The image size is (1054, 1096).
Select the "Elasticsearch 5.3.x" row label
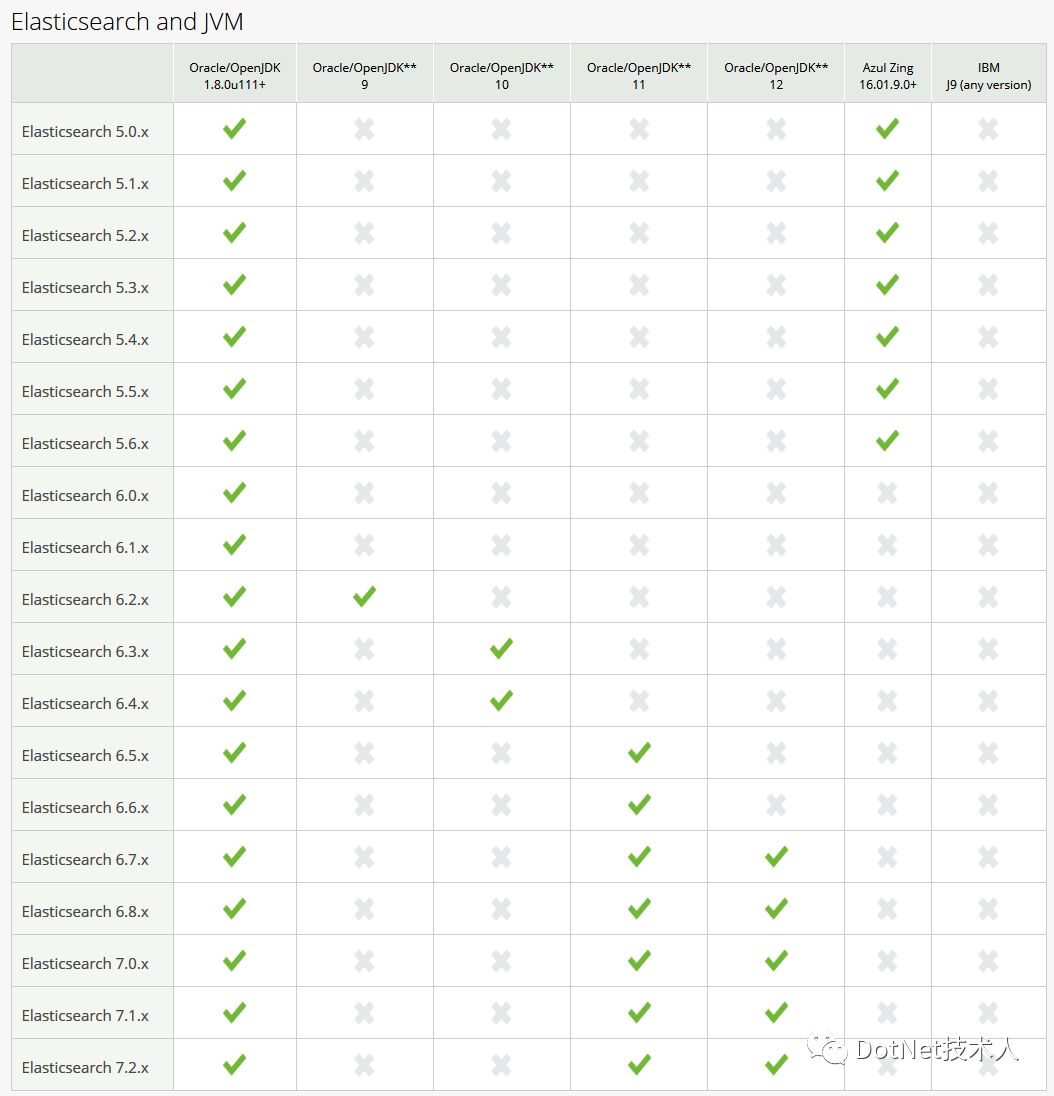tap(85, 287)
